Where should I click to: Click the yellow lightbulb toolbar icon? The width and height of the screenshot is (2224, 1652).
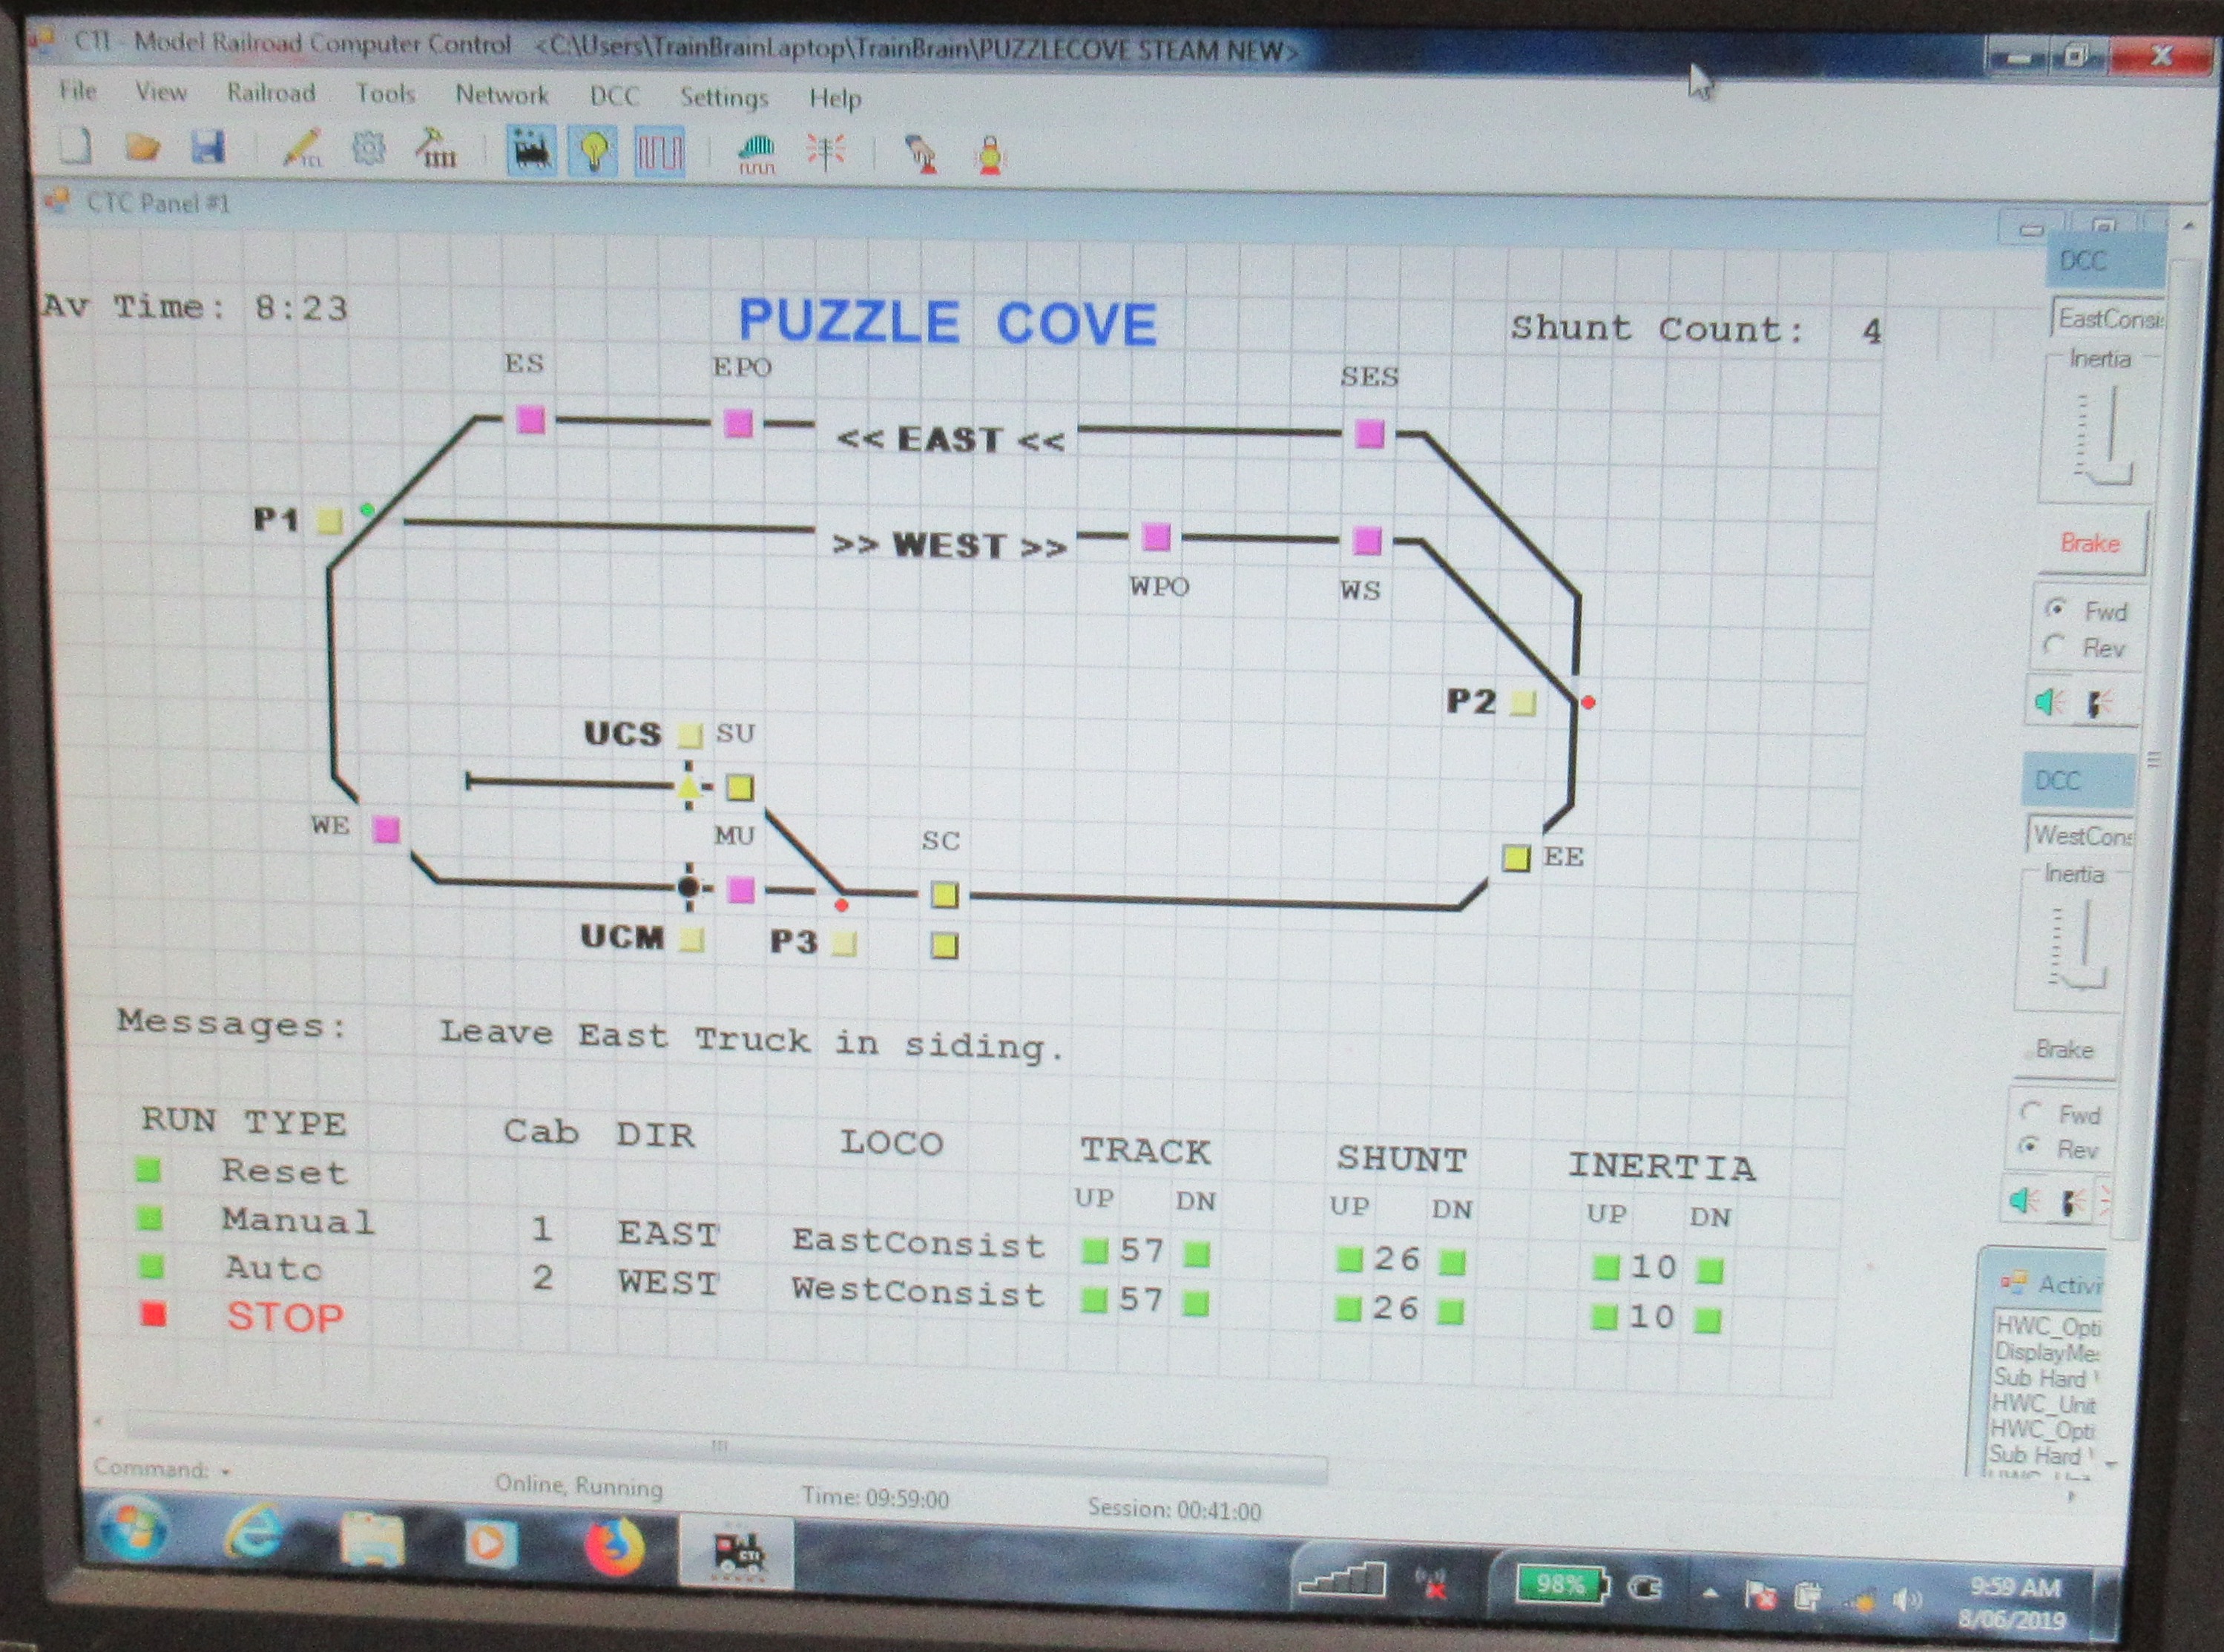595,152
